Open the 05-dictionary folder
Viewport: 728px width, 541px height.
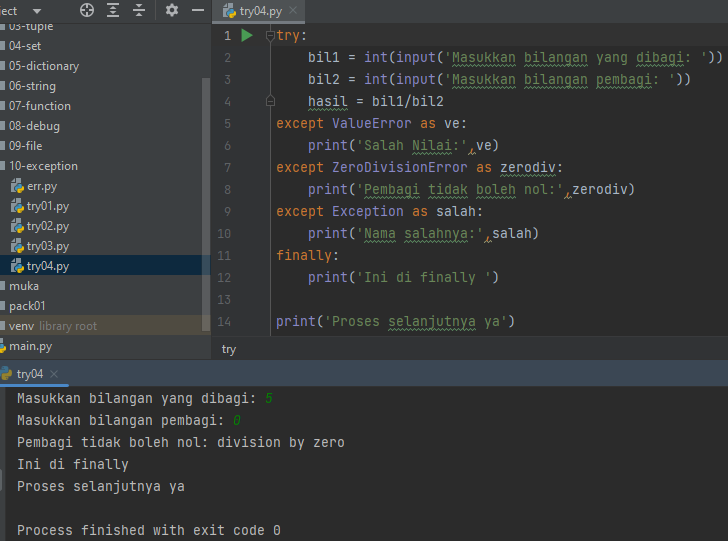tap(44, 66)
